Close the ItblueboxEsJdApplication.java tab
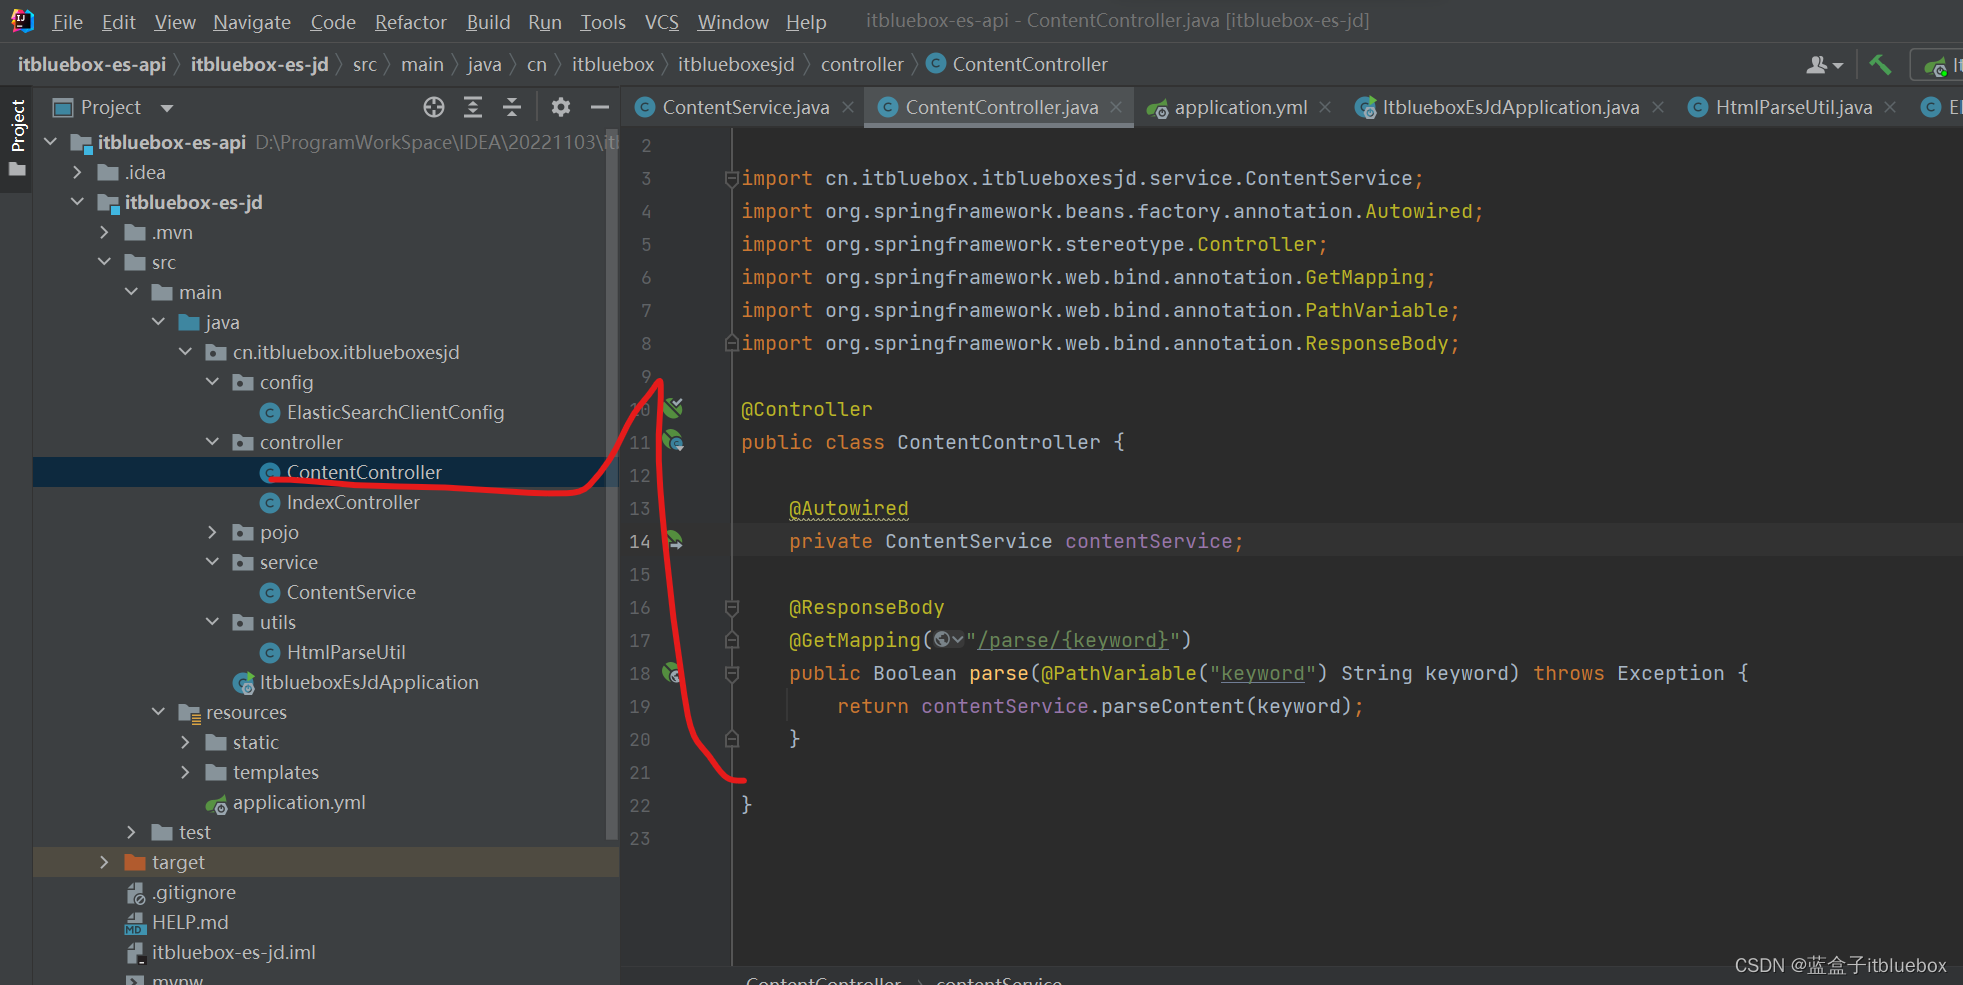The width and height of the screenshot is (1963, 985). [1658, 107]
